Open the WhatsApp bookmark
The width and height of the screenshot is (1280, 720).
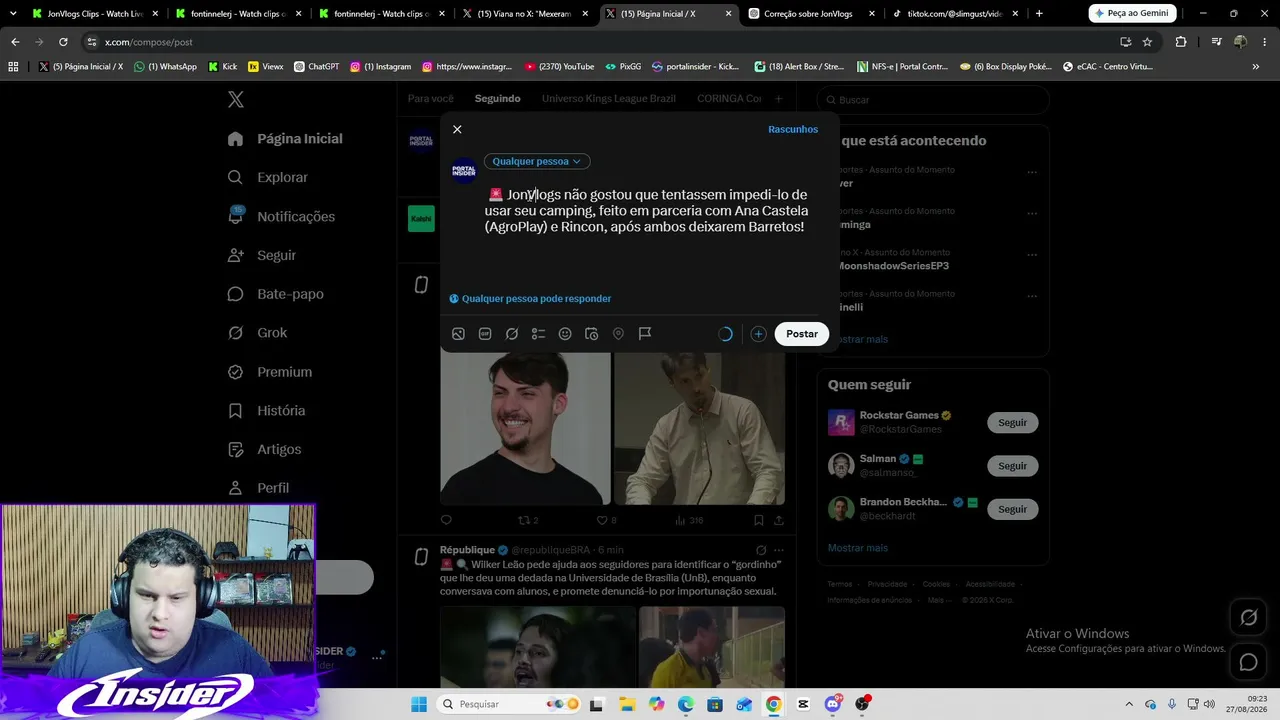pos(165,67)
